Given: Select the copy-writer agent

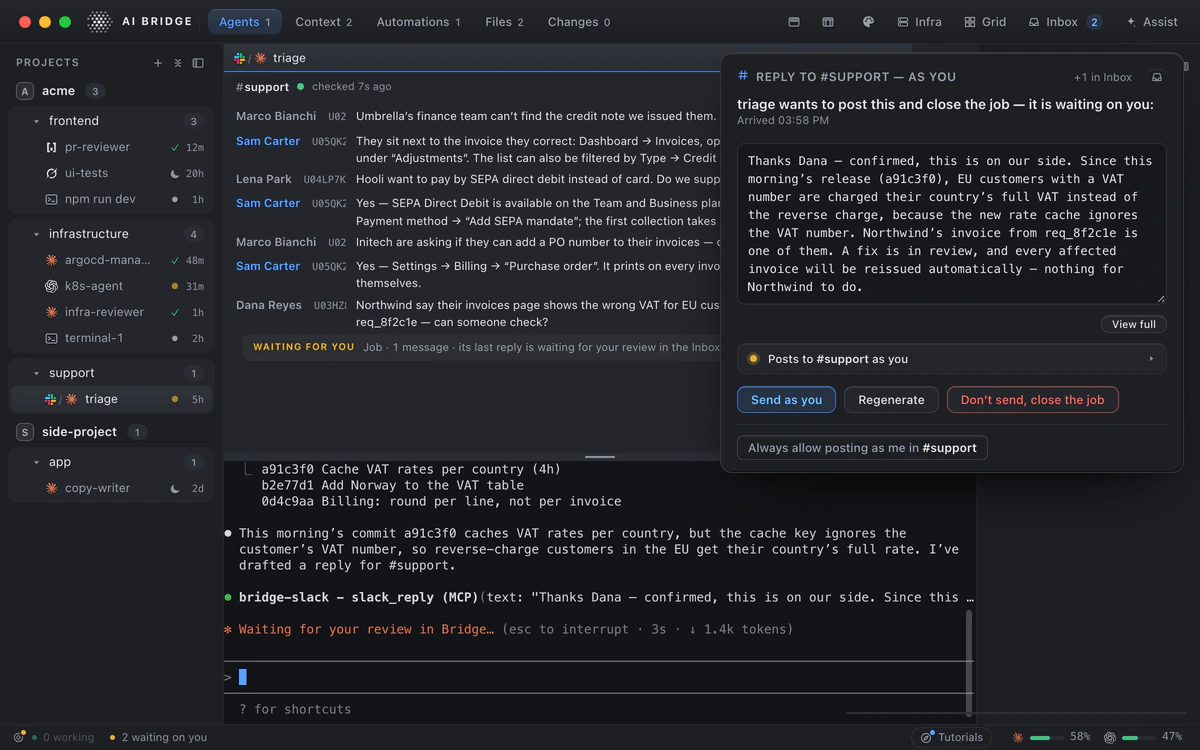Looking at the screenshot, I should tap(111, 488).
